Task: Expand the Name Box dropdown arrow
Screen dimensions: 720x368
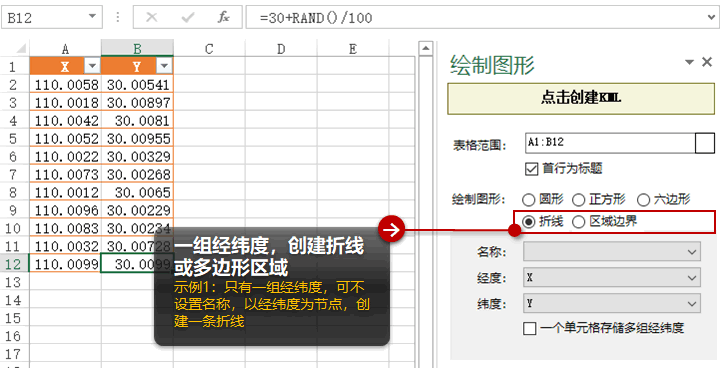Action: (92, 17)
